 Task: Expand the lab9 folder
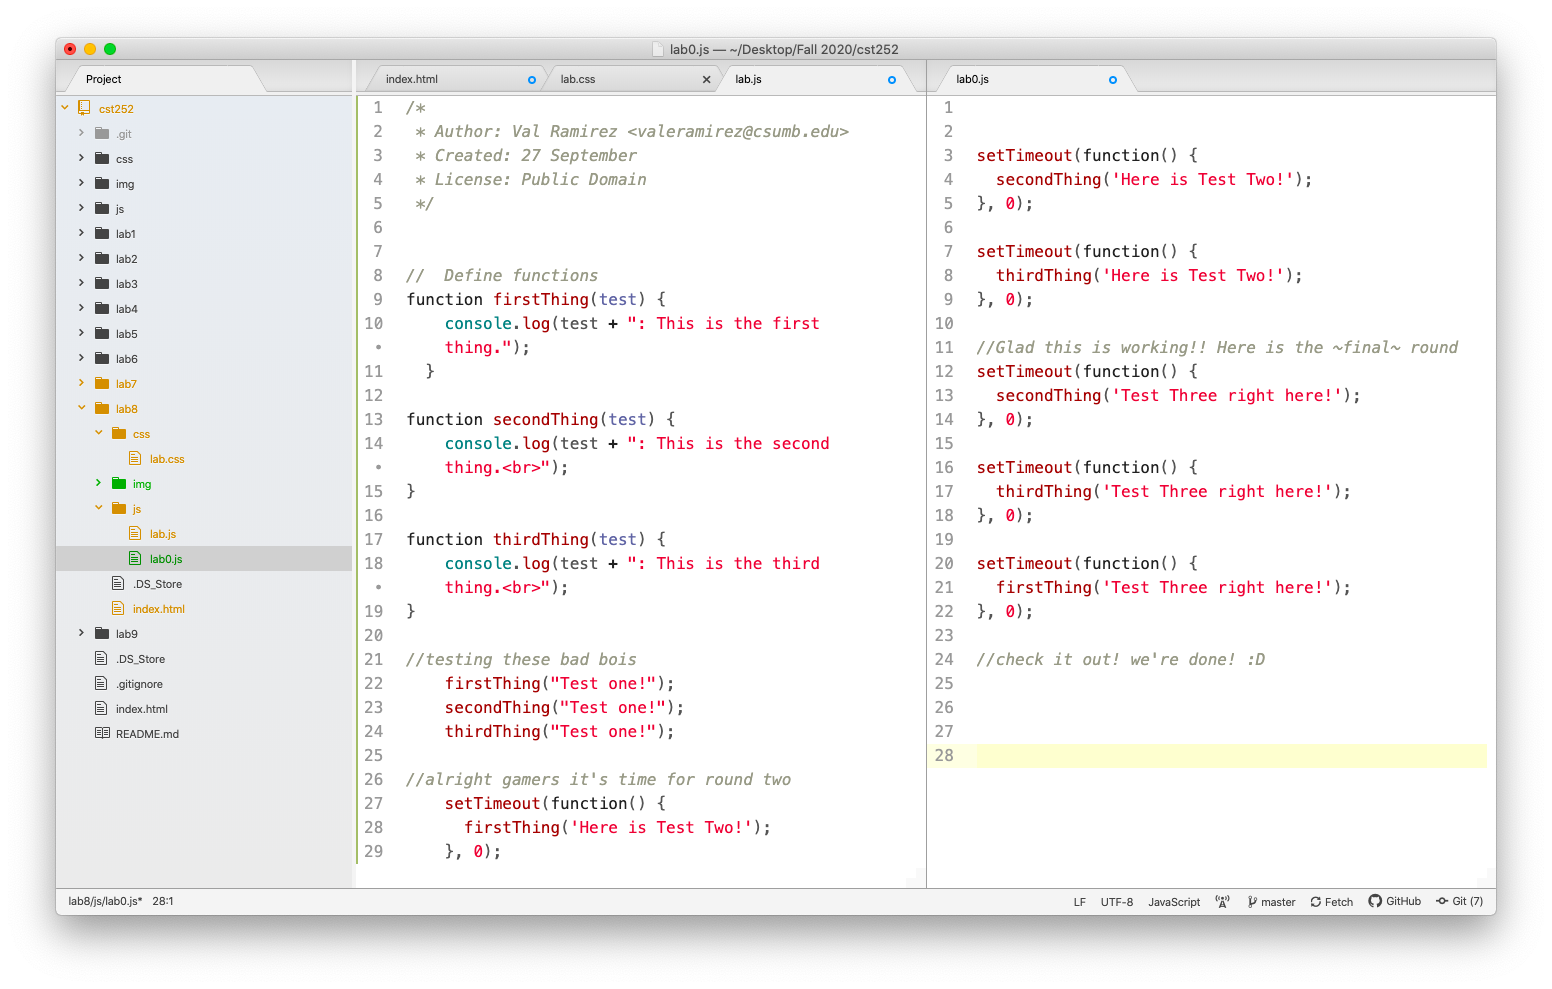click(x=81, y=633)
